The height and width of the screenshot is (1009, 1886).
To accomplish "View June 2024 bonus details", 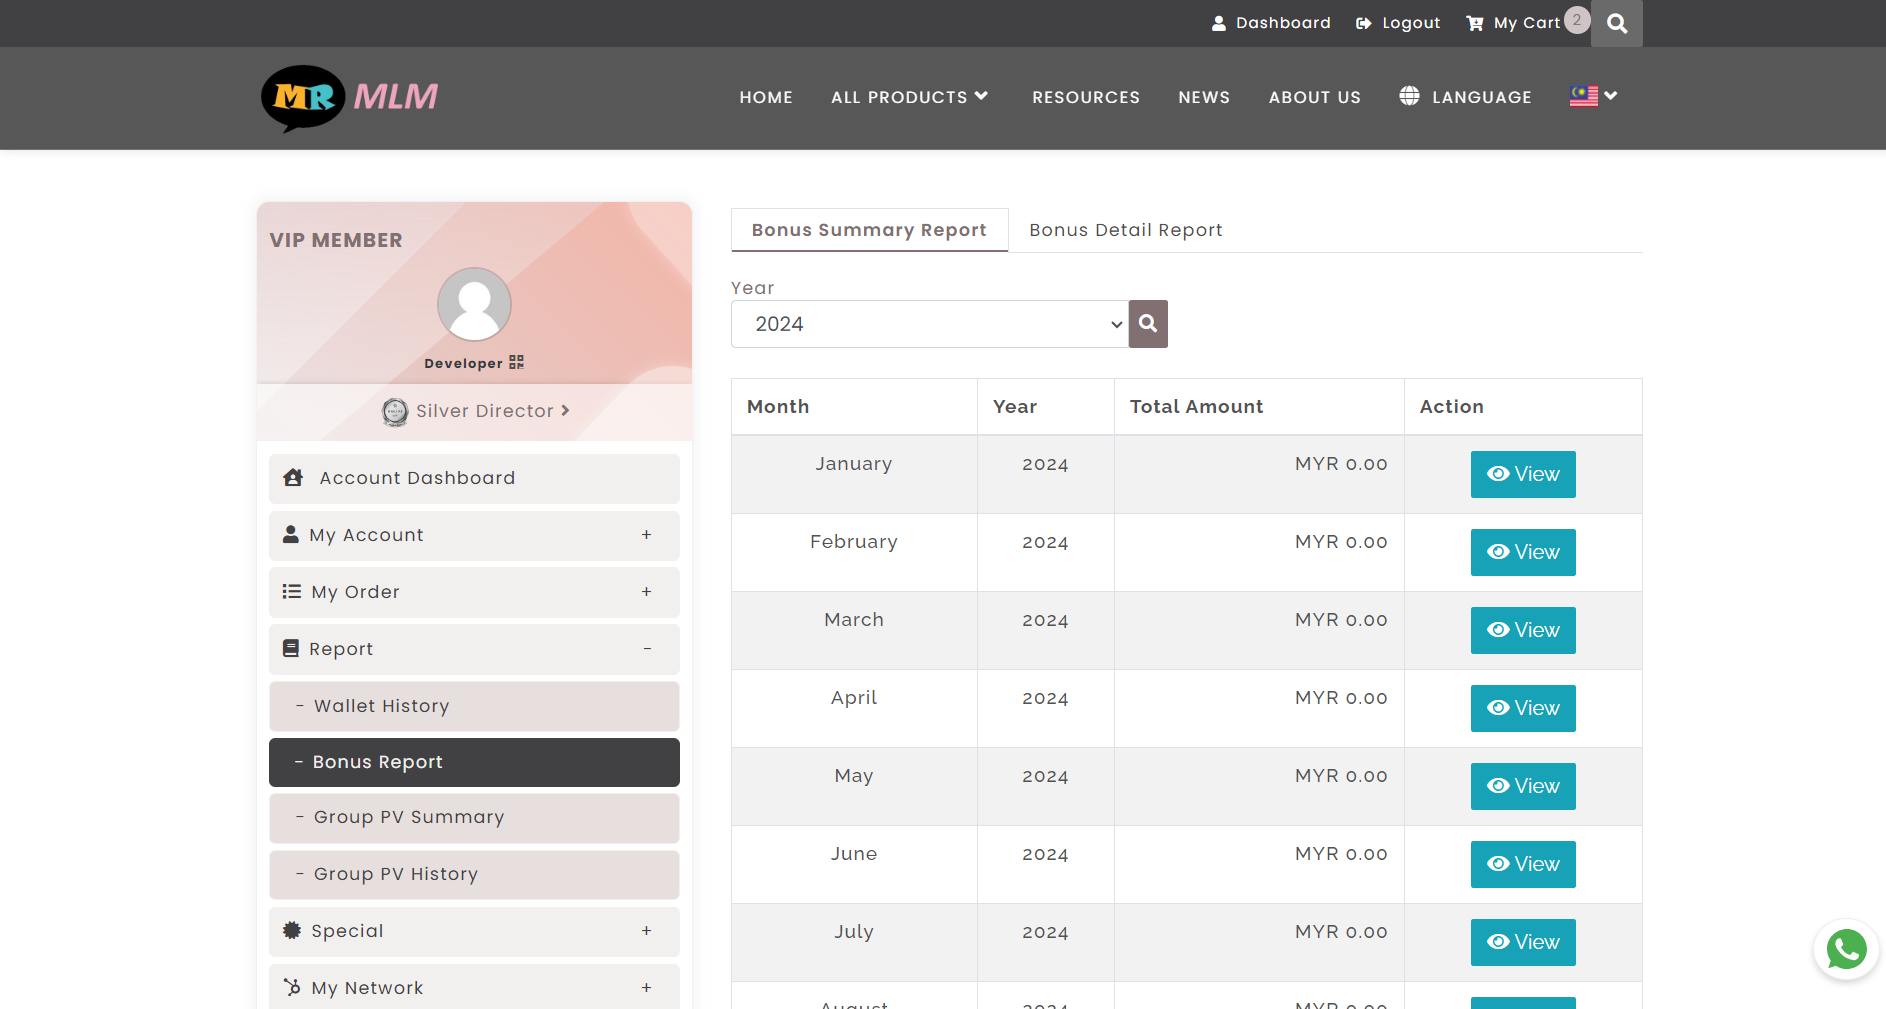I will [x=1522, y=864].
